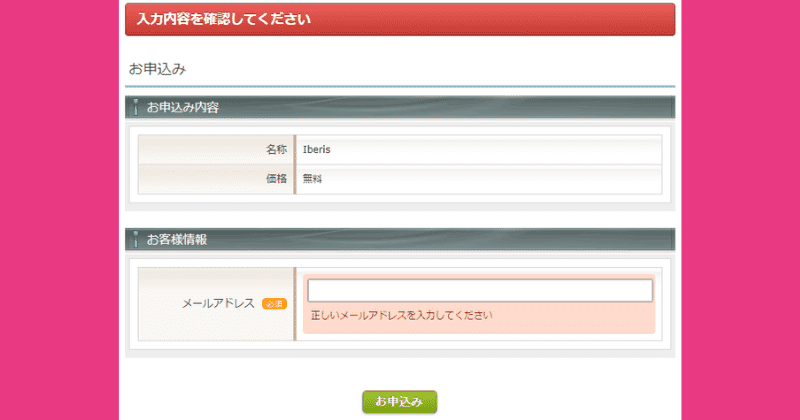800x420 pixels.
Task: Click the icon beside お客様情報 header
Action: (x=135, y=239)
